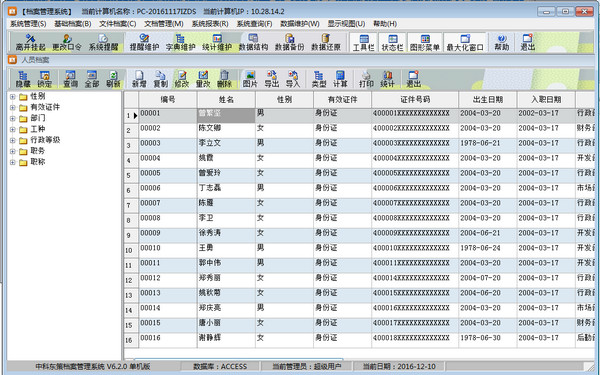Viewport: 600px width, 375px height.
Task: Open the 系统管理(S) menu
Action: click(28, 24)
